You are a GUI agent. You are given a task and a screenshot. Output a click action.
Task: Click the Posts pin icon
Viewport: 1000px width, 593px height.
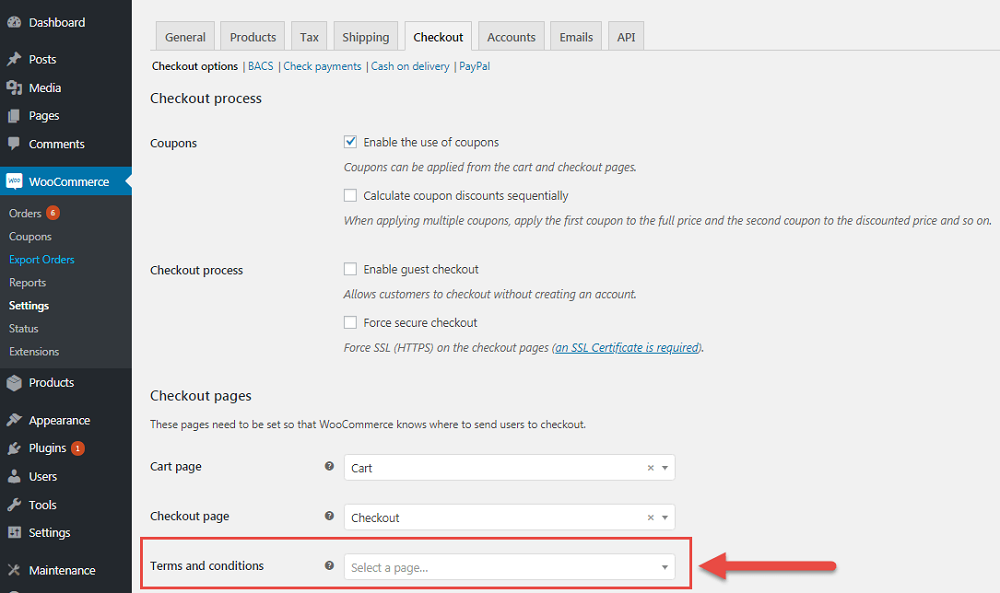click(14, 59)
